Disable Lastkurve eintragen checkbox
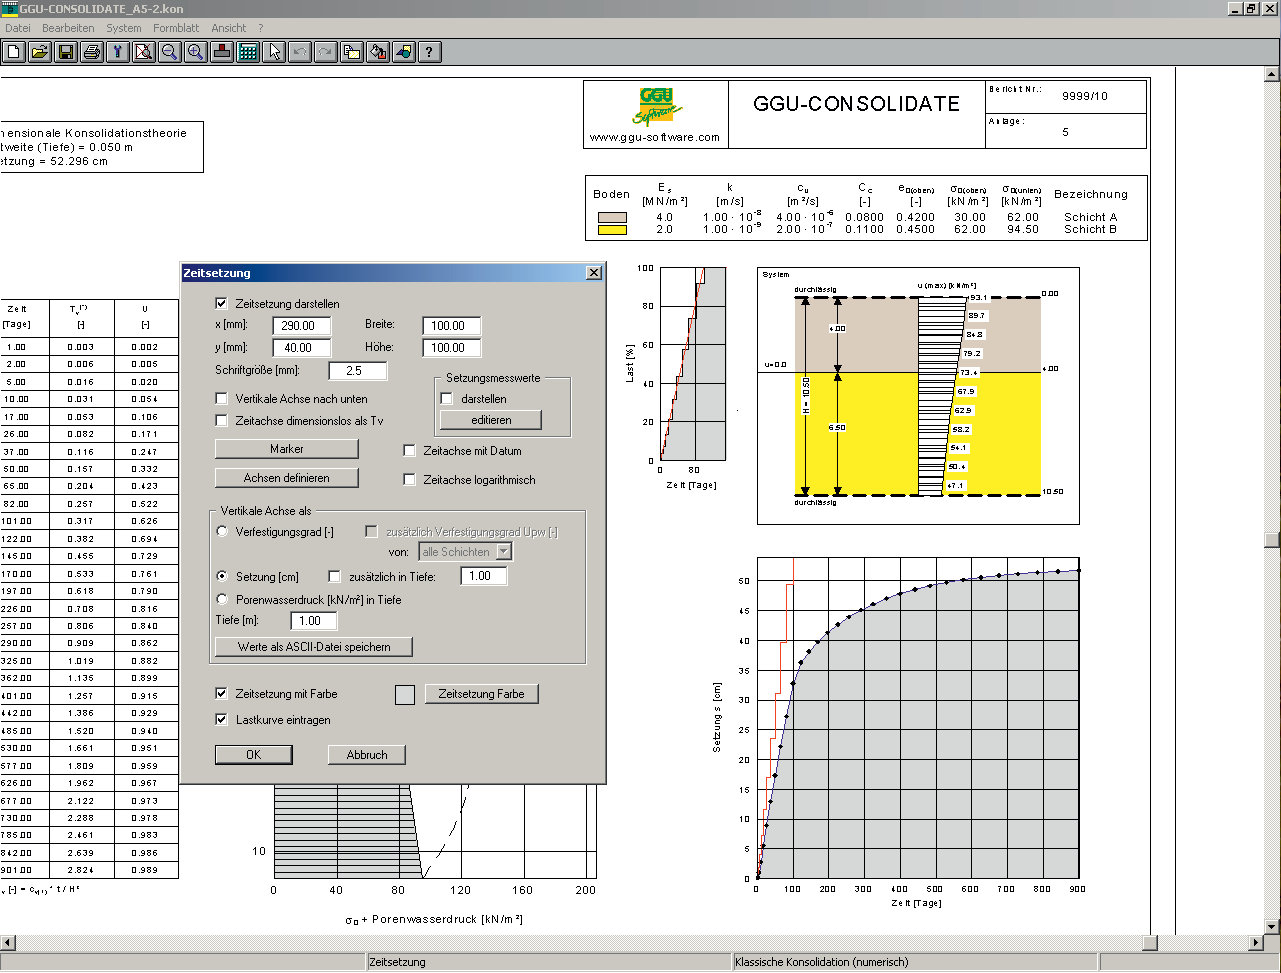 (222, 719)
